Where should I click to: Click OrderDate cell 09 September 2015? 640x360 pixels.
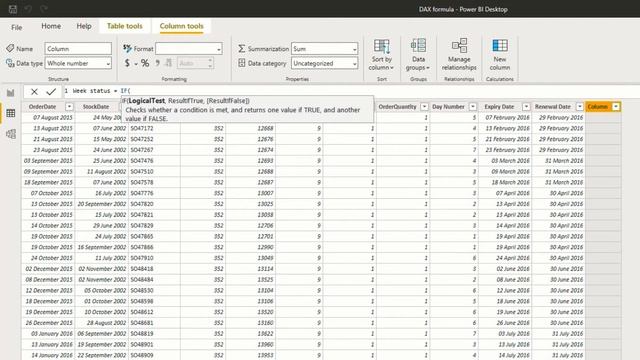(48, 171)
